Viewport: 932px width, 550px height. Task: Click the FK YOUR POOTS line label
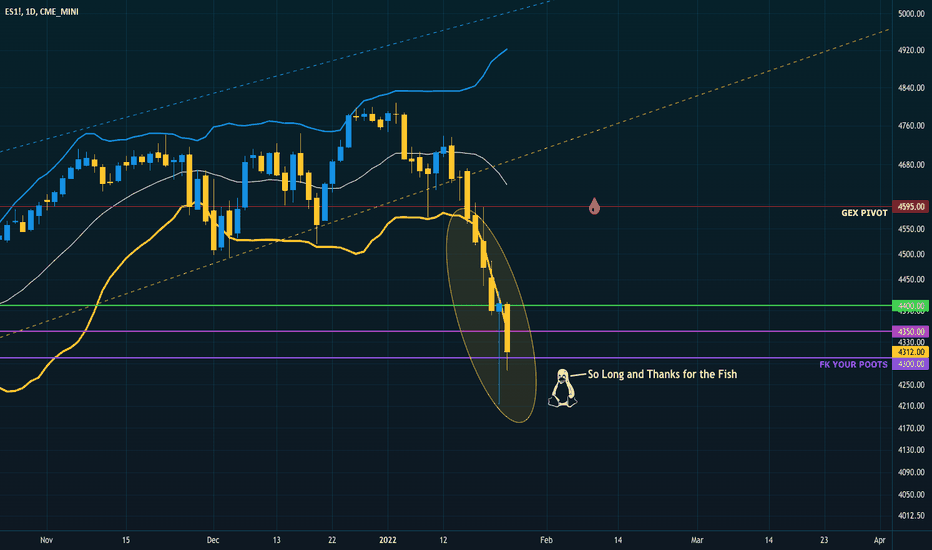(853, 364)
